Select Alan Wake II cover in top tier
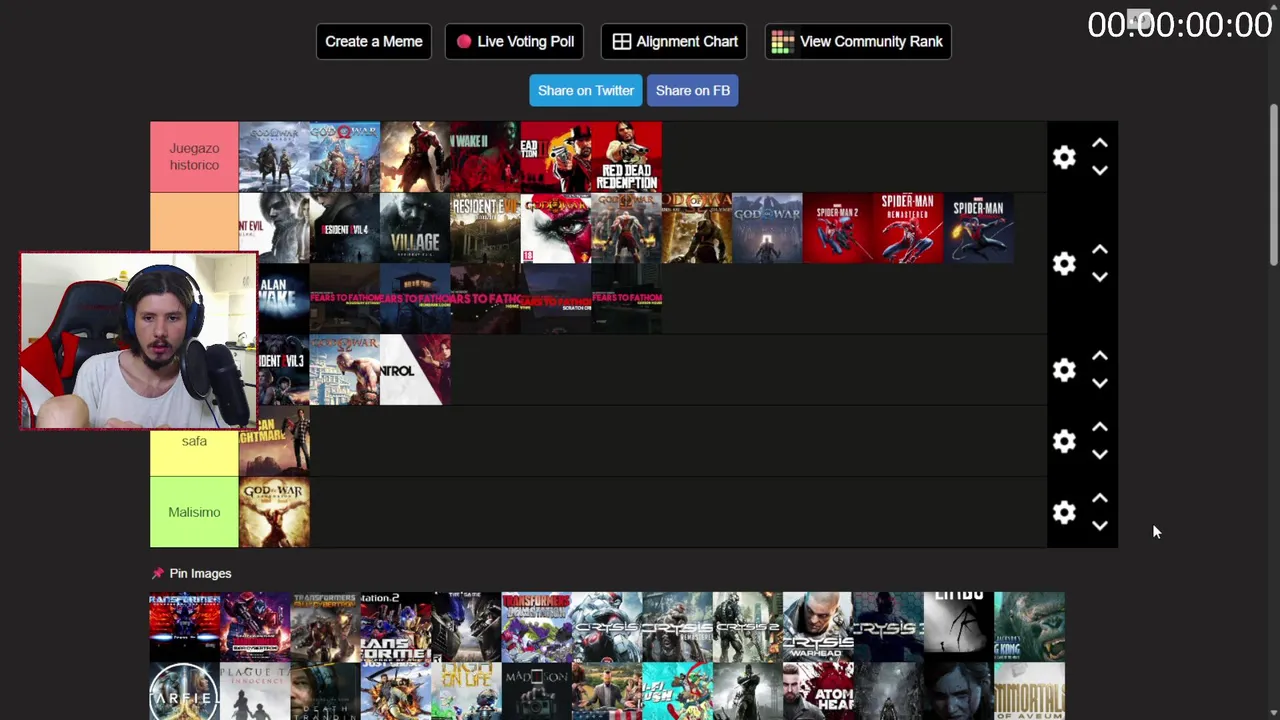Screen dimensions: 1280x720 pyautogui.click(x=485, y=157)
